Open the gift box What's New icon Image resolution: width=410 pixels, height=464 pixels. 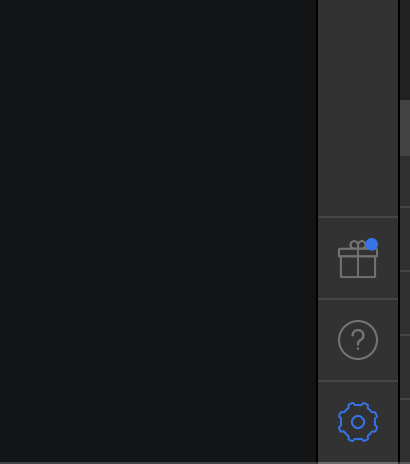[358, 259]
